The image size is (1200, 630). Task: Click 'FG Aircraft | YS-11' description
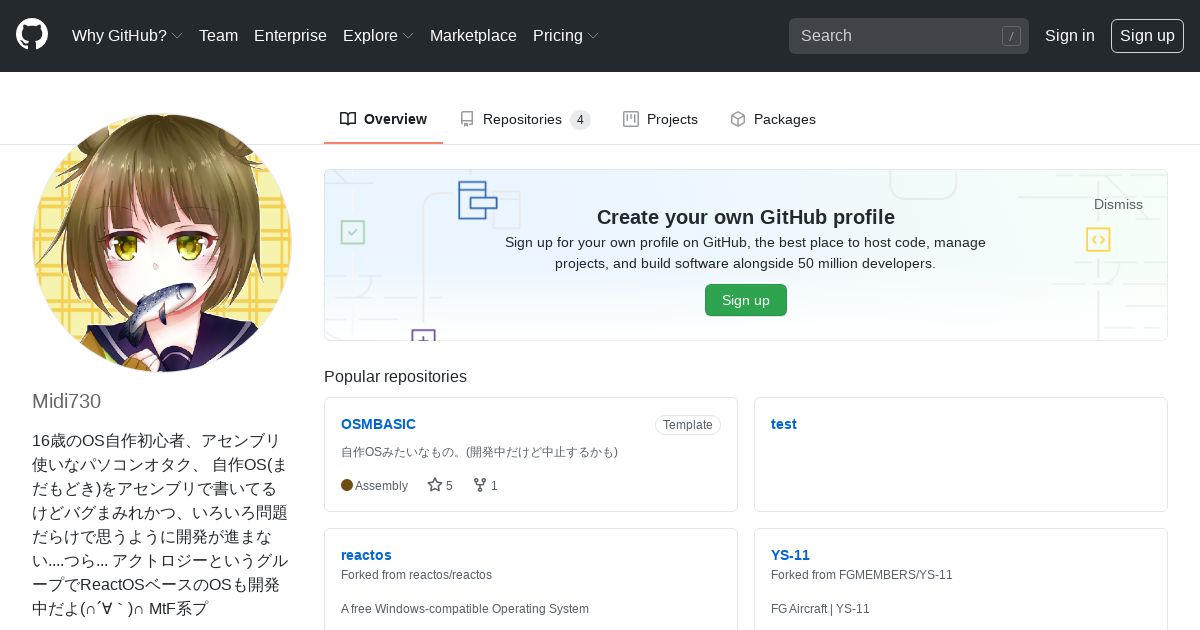coord(820,609)
